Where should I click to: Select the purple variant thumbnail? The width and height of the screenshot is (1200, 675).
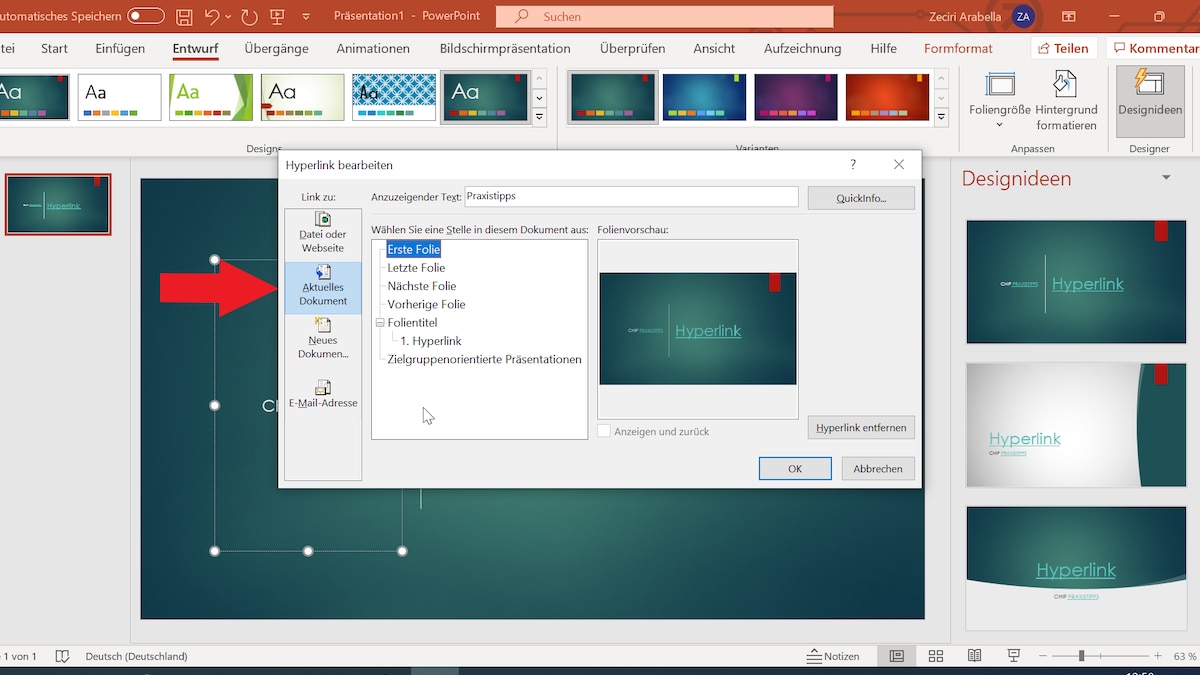coord(796,97)
